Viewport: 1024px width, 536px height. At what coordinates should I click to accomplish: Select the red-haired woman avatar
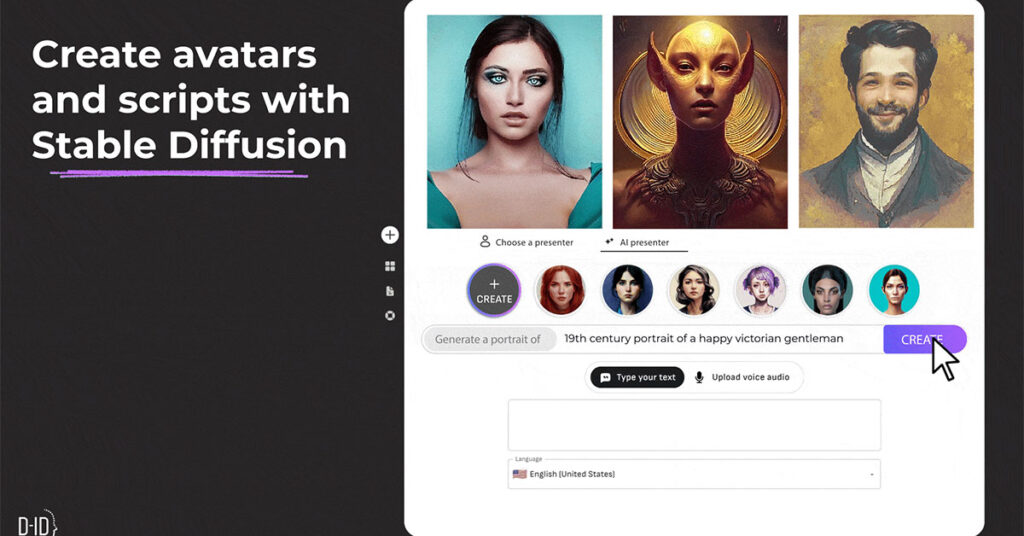(x=560, y=290)
